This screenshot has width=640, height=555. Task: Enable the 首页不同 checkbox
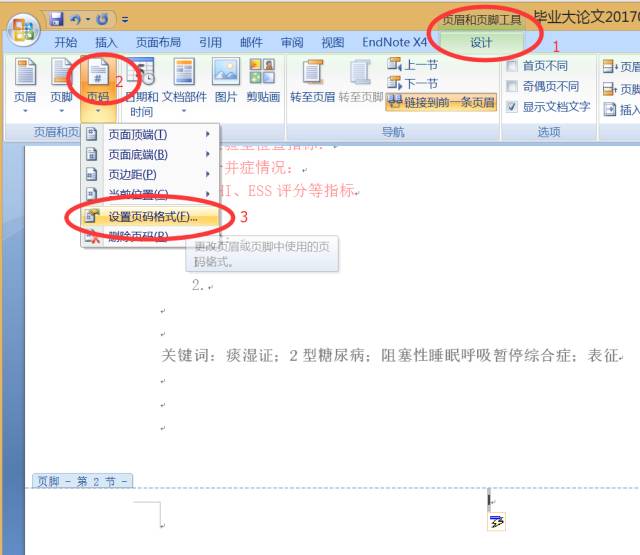click(x=512, y=66)
